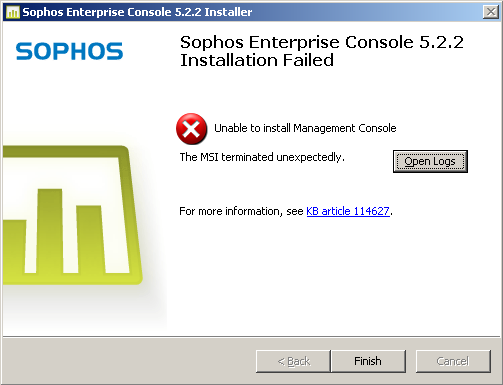Click the installer icon in the title bar
This screenshot has width=503, height=385.
pos(13,12)
